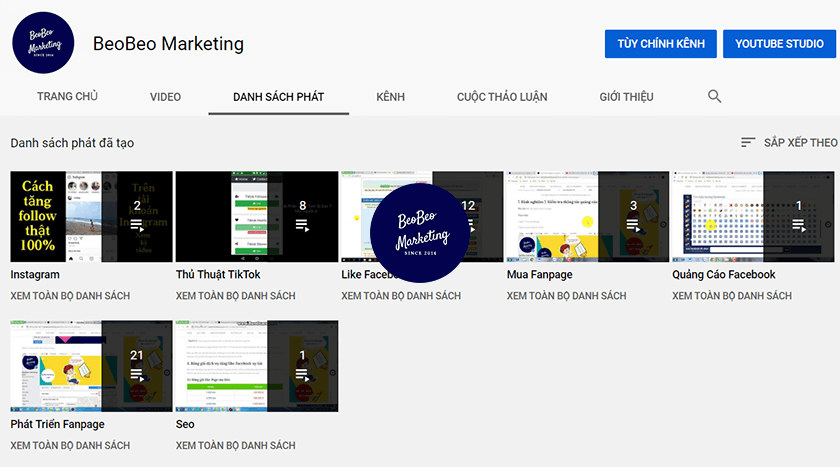View full Instagram playlist link
Image resolution: width=840 pixels, height=467 pixels.
point(70,296)
